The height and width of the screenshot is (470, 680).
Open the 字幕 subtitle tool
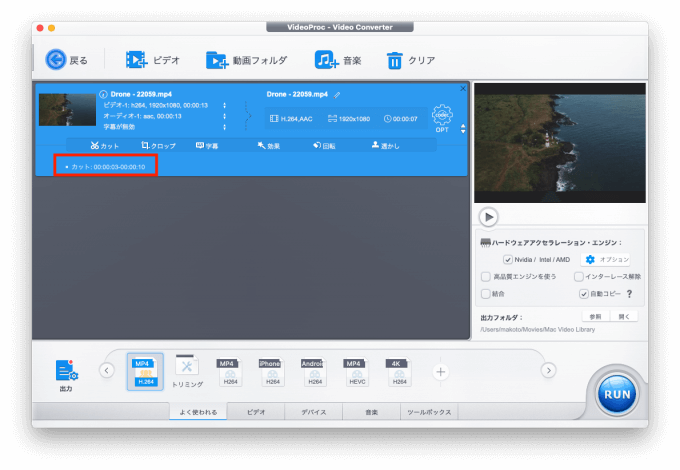(x=207, y=146)
